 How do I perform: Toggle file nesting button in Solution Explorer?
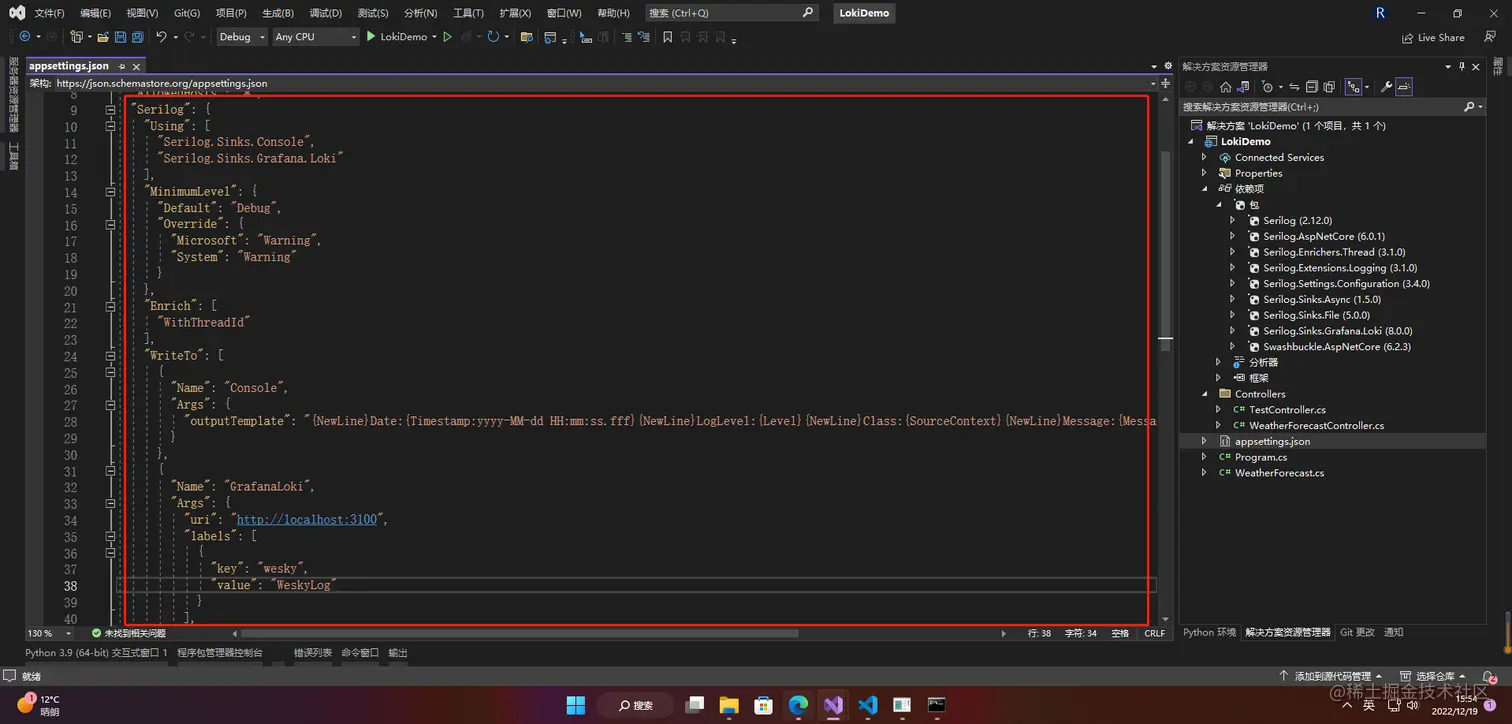1354,87
